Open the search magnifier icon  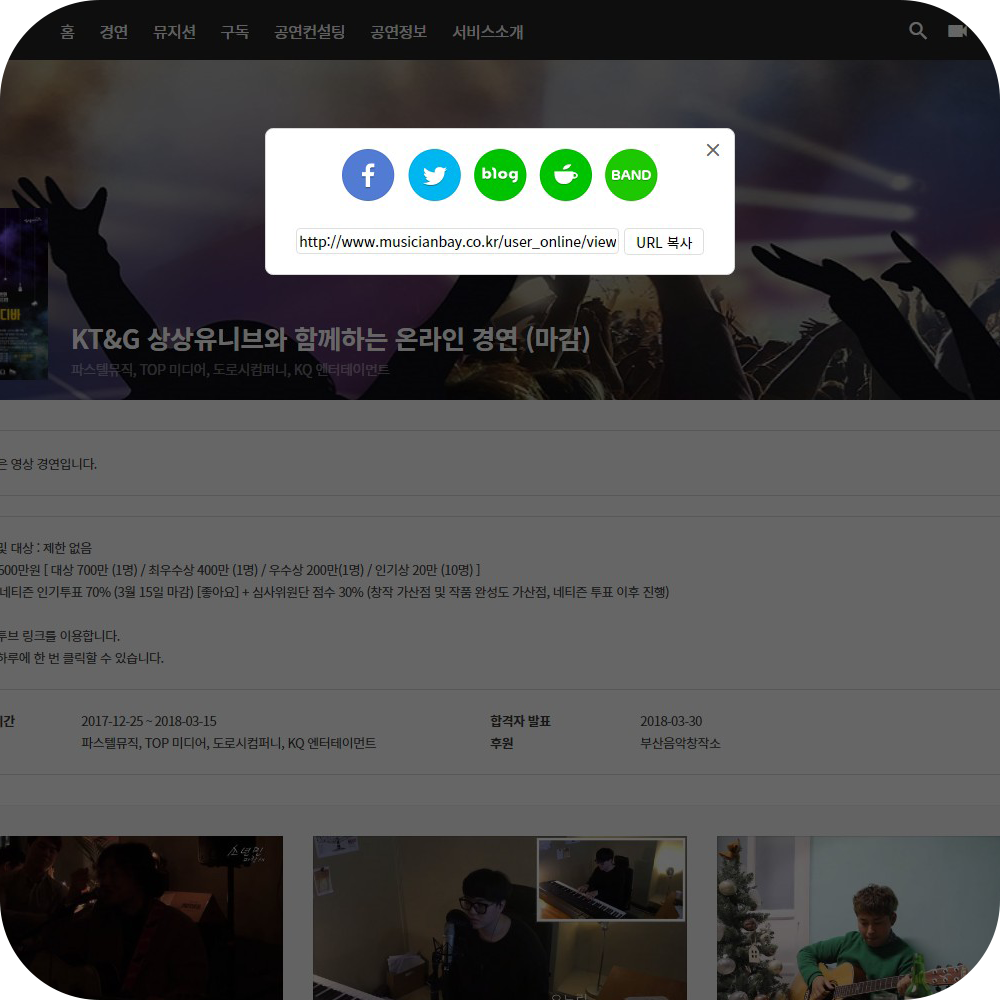918,31
